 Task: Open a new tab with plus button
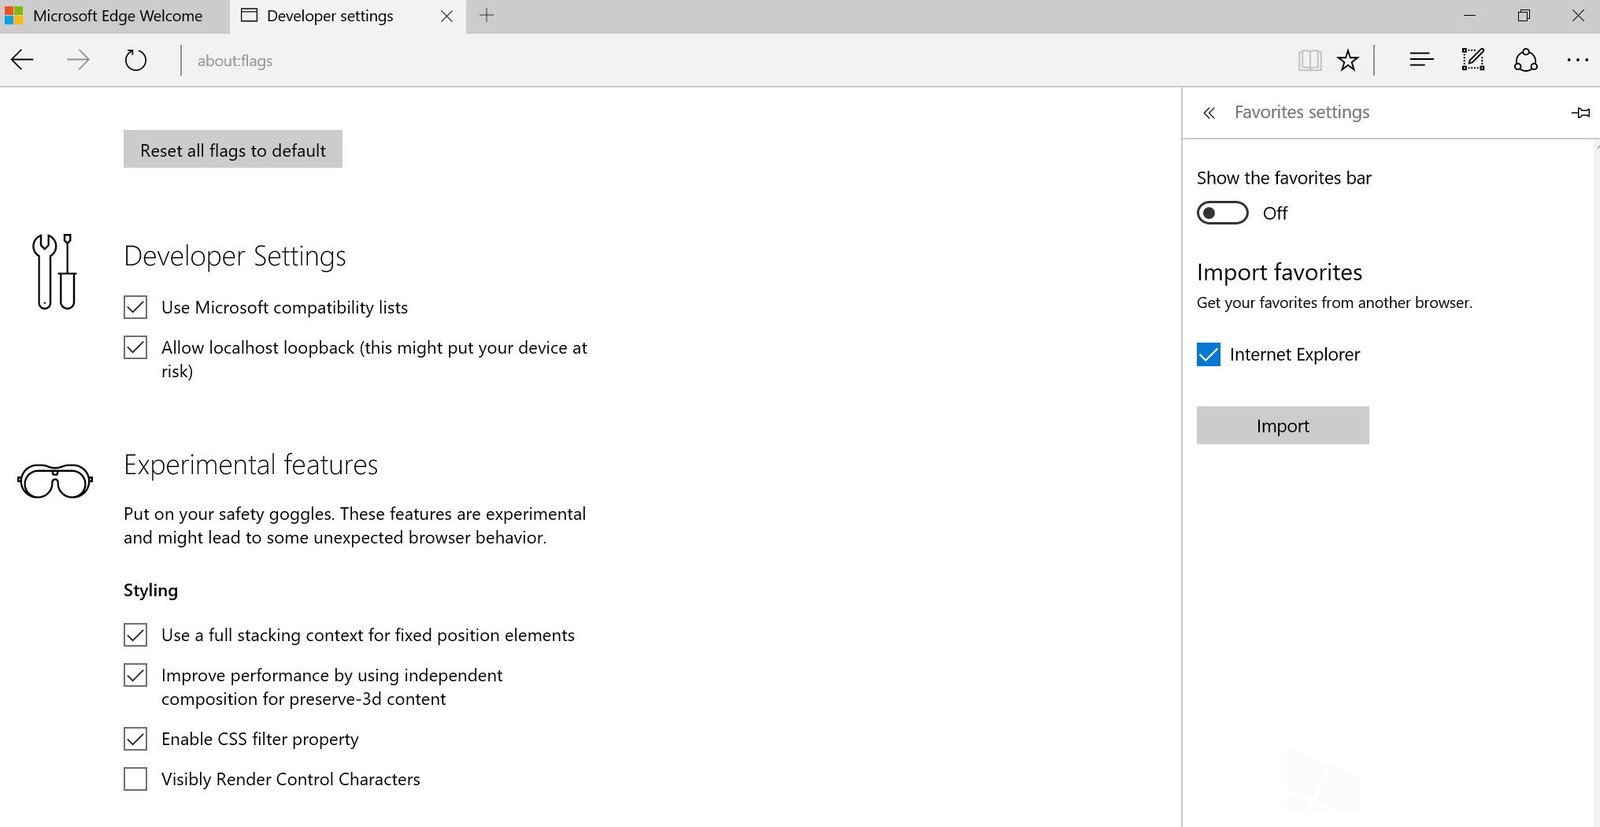(x=486, y=16)
